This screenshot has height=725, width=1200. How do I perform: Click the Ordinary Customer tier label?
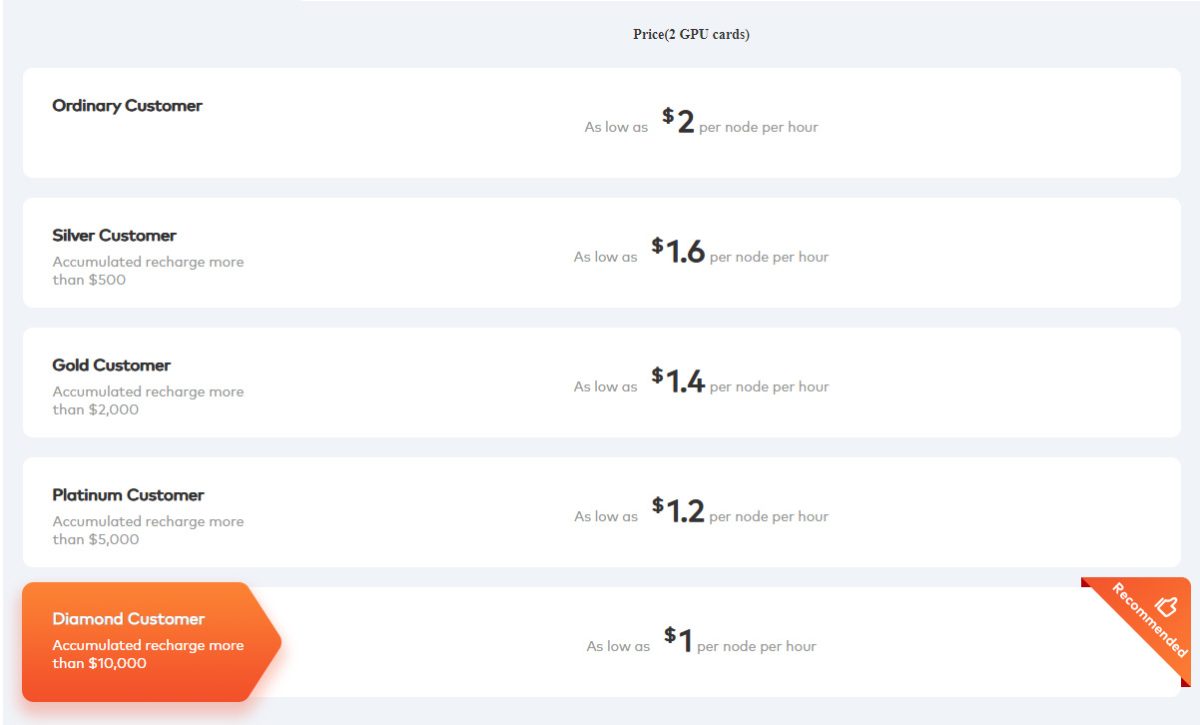coord(126,106)
